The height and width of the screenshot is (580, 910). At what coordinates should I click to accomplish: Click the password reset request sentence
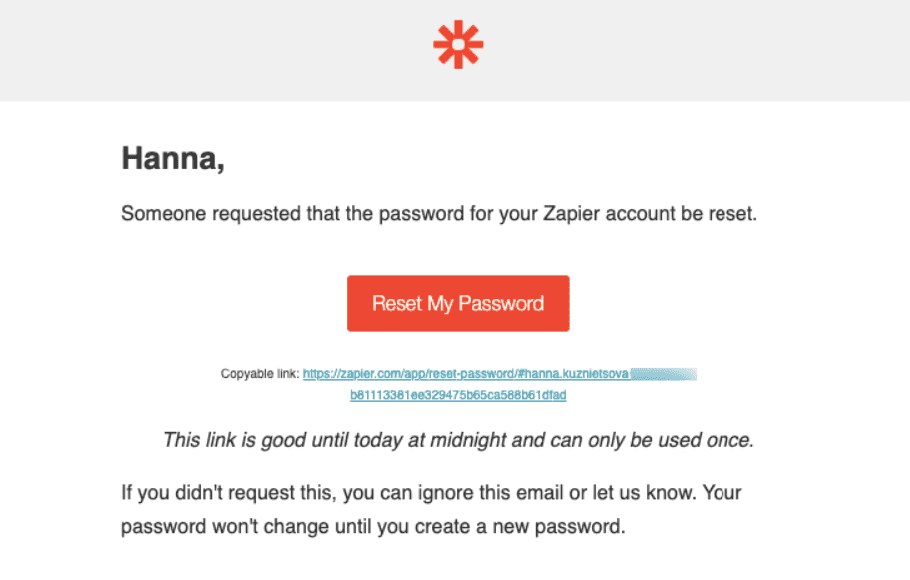(438, 213)
